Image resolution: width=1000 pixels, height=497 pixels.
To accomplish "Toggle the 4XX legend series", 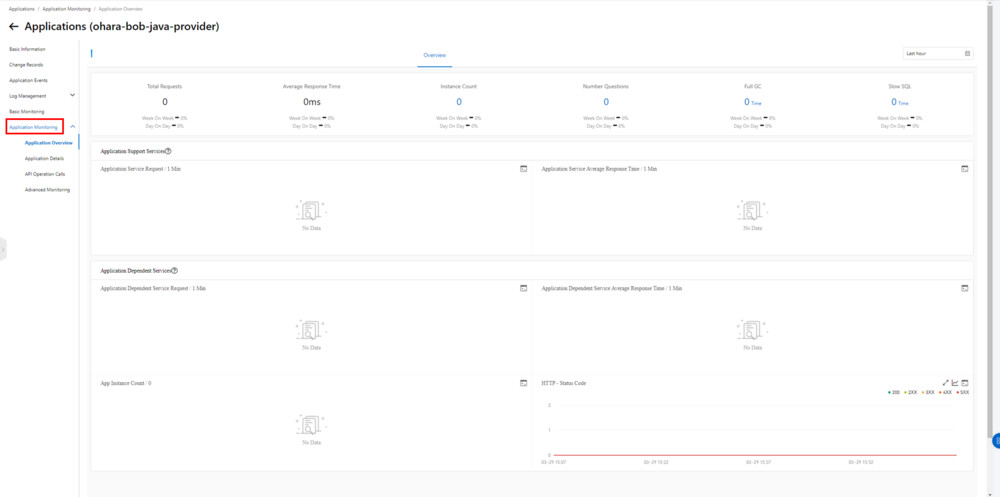I will [x=947, y=392].
